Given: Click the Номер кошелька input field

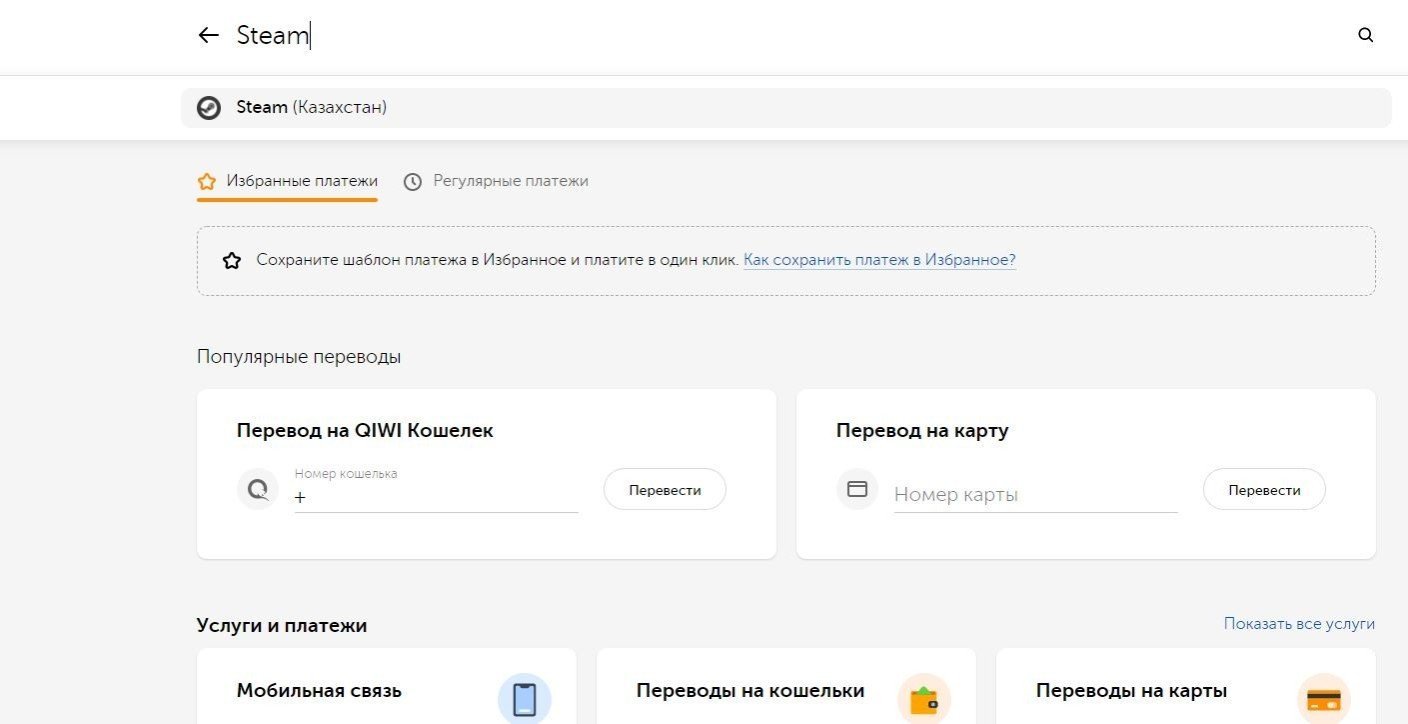Looking at the screenshot, I should click(x=436, y=490).
